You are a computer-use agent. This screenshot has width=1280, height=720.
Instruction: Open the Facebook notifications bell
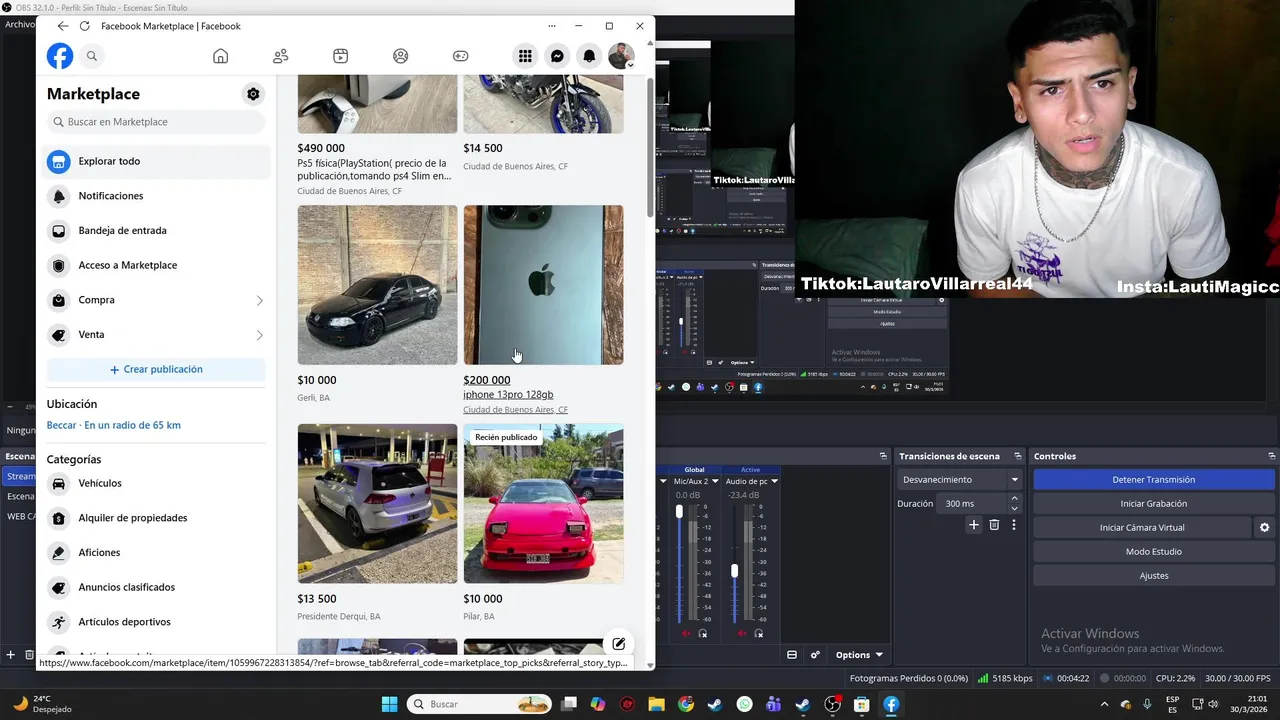point(589,56)
